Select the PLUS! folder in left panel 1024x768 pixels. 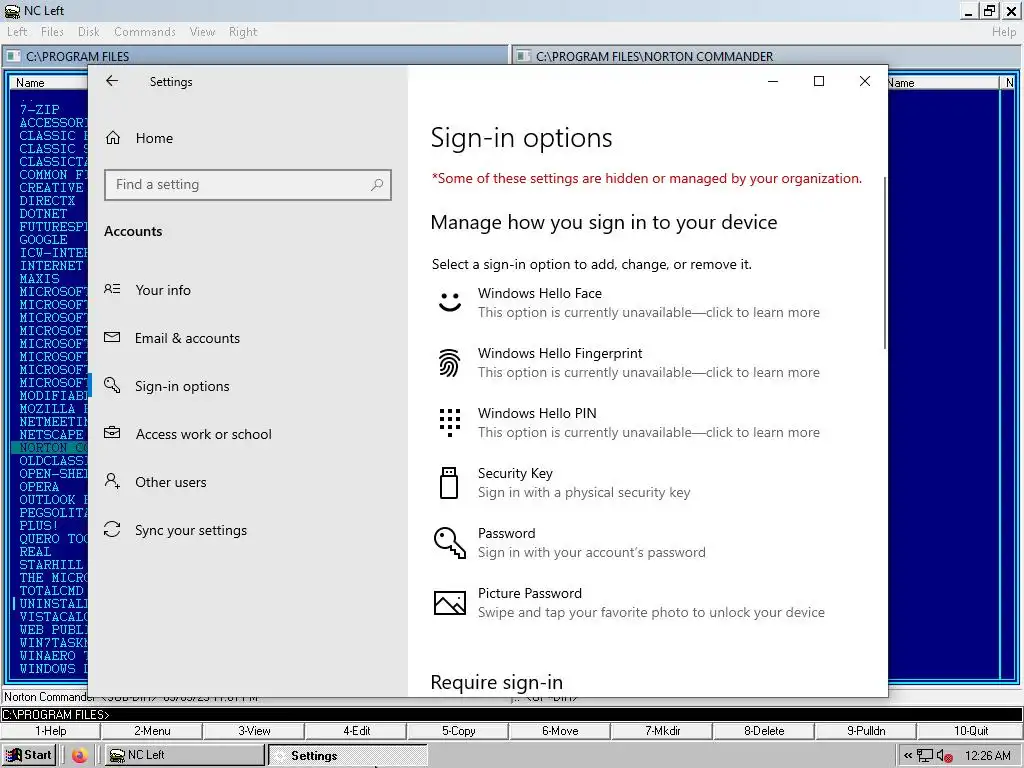pyautogui.click(x=39, y=526)
